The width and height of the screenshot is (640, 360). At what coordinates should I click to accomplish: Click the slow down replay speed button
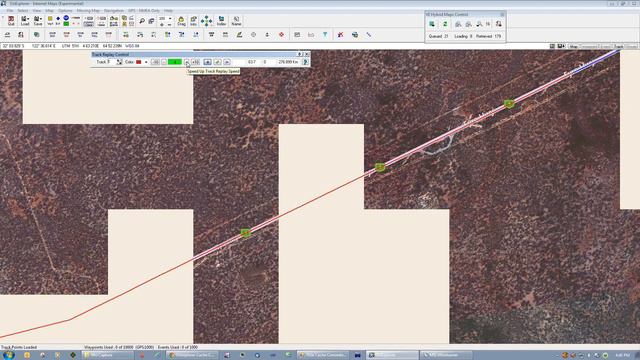(x=164, y=62)
